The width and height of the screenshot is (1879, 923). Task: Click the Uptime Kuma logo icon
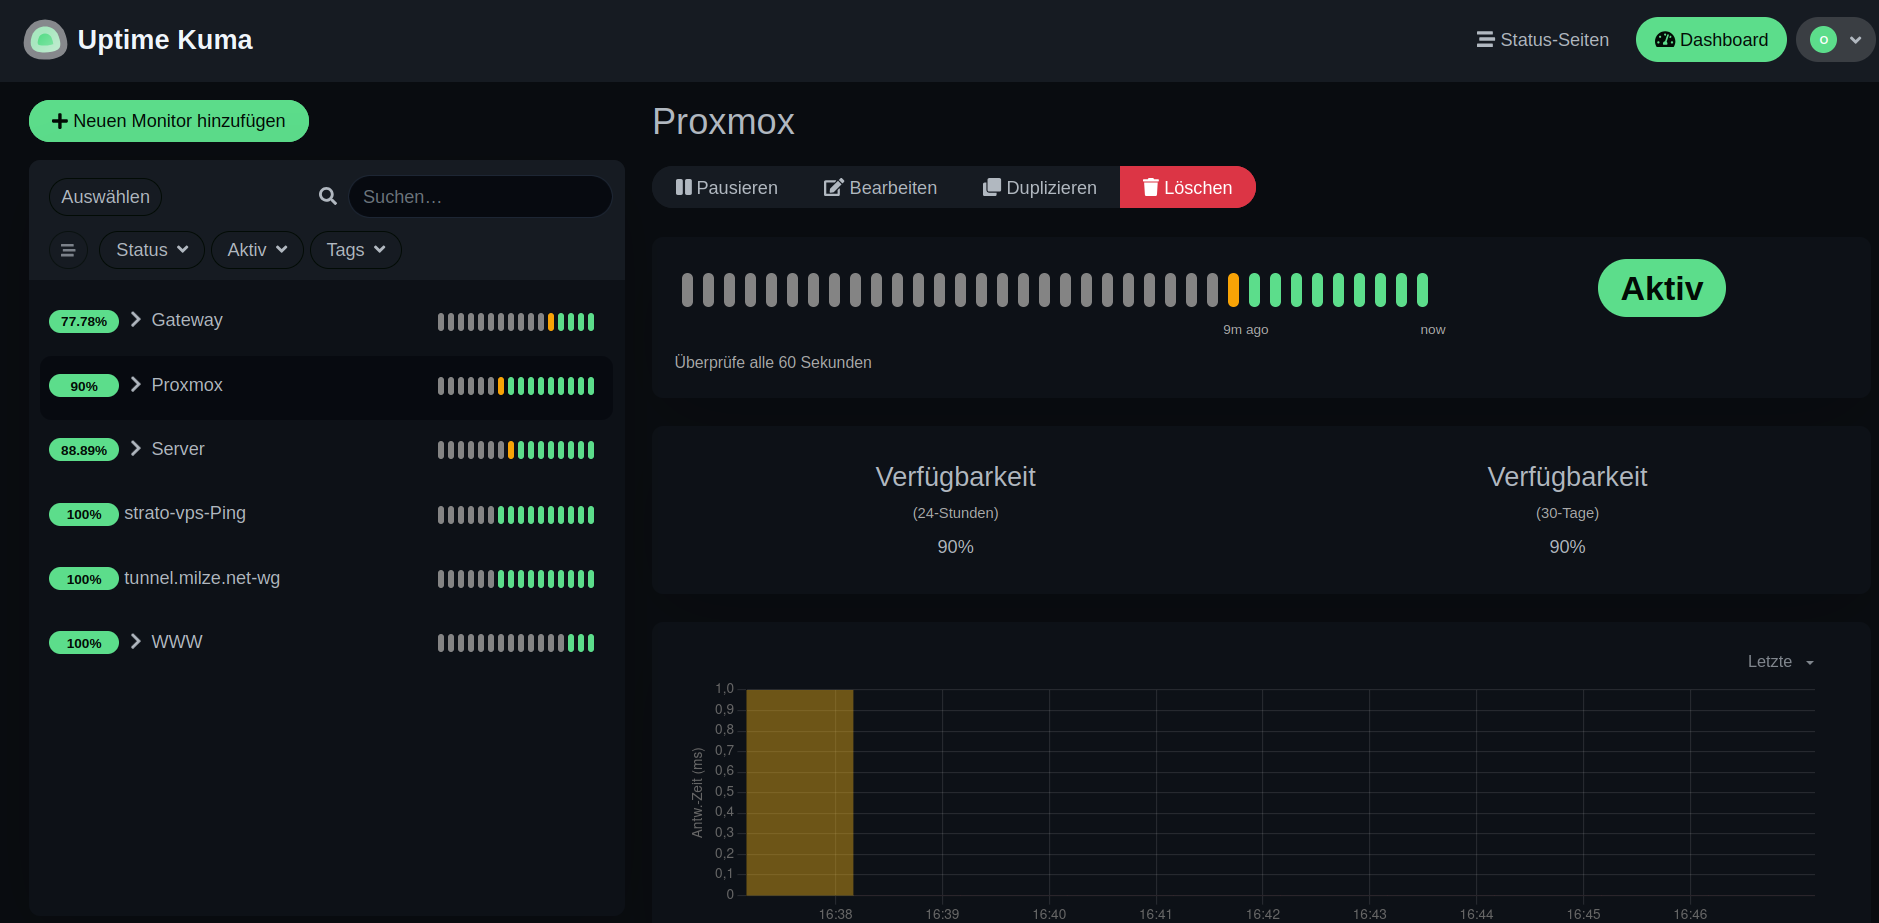click(x=45, y=40)
